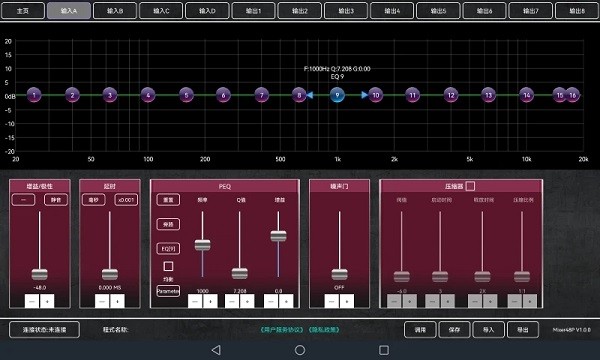The image size is (600, 360).
Task: Switch to the 主页 home tab
Action: click(x=23, y=11)
